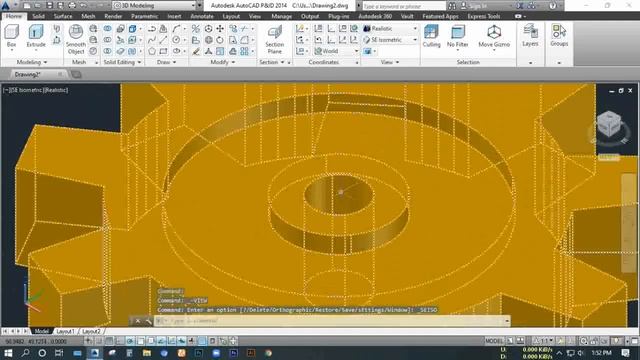
Task: Click the solid Union icon
Action: tap(107, 29)
